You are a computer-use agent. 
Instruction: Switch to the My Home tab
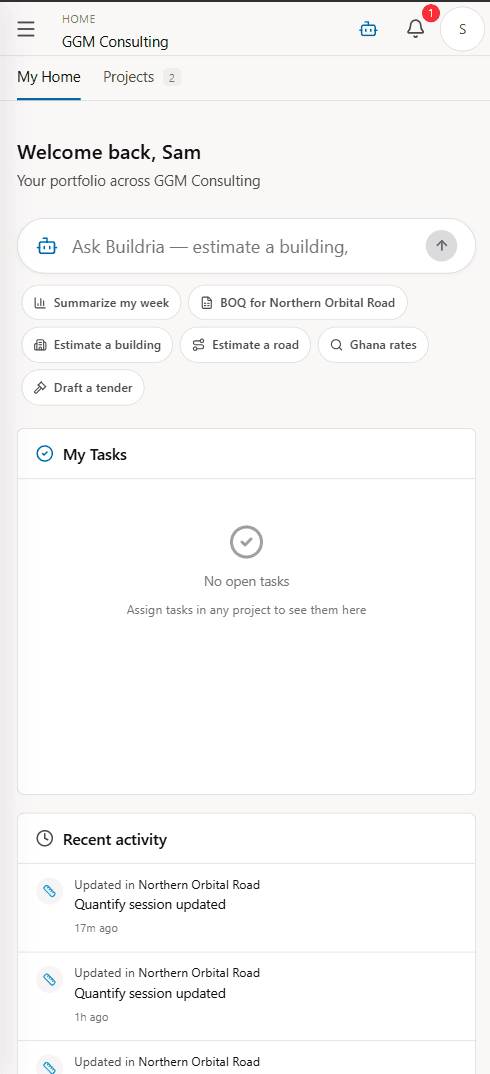pyautogui.click(x=49, y=77)
